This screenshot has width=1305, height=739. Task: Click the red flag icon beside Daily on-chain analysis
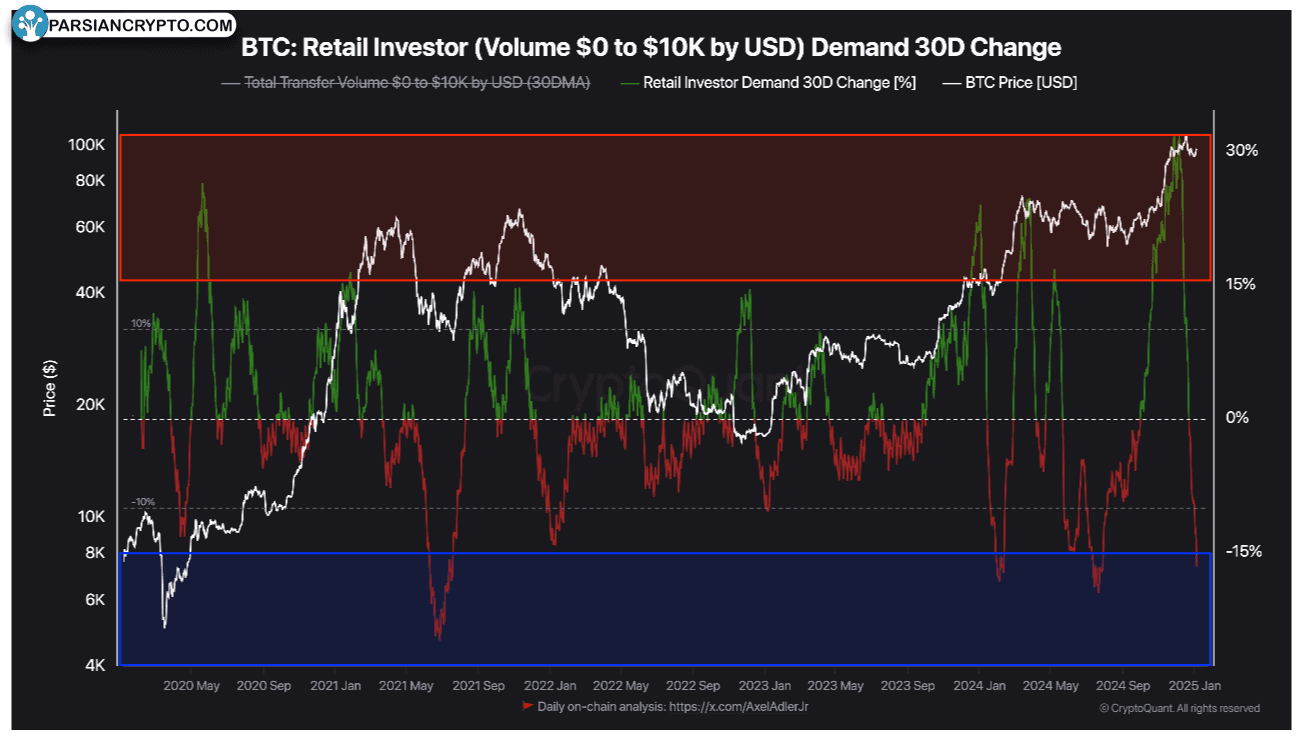coord(527,707)
